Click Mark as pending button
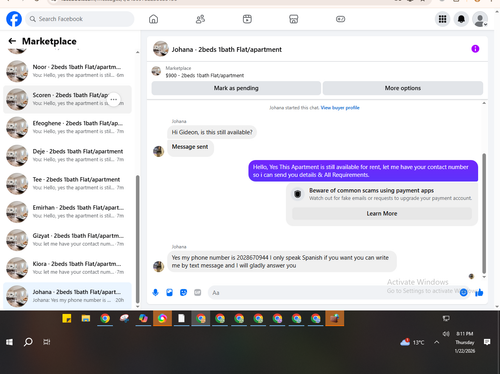This screenshot has height=374, width=500. 236,88
